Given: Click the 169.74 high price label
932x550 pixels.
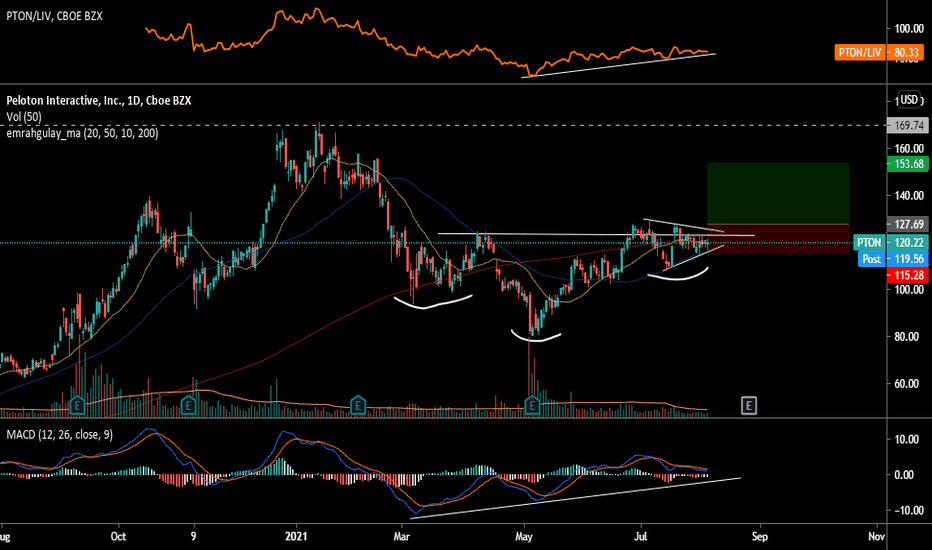Looking at the screenshot, I should tap(907, 125).
